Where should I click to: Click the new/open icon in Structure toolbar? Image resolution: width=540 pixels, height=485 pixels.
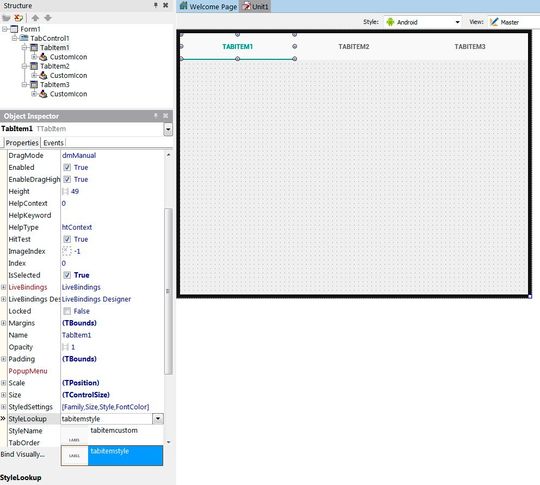point(6,18)
